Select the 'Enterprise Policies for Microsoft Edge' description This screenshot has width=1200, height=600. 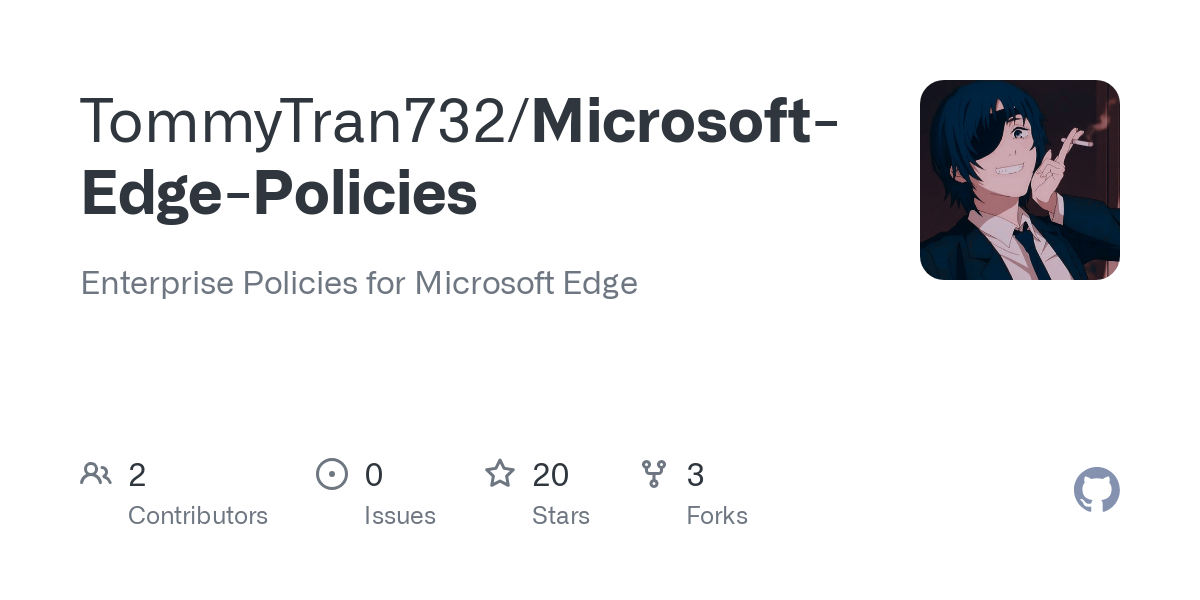tap(359, 283)
